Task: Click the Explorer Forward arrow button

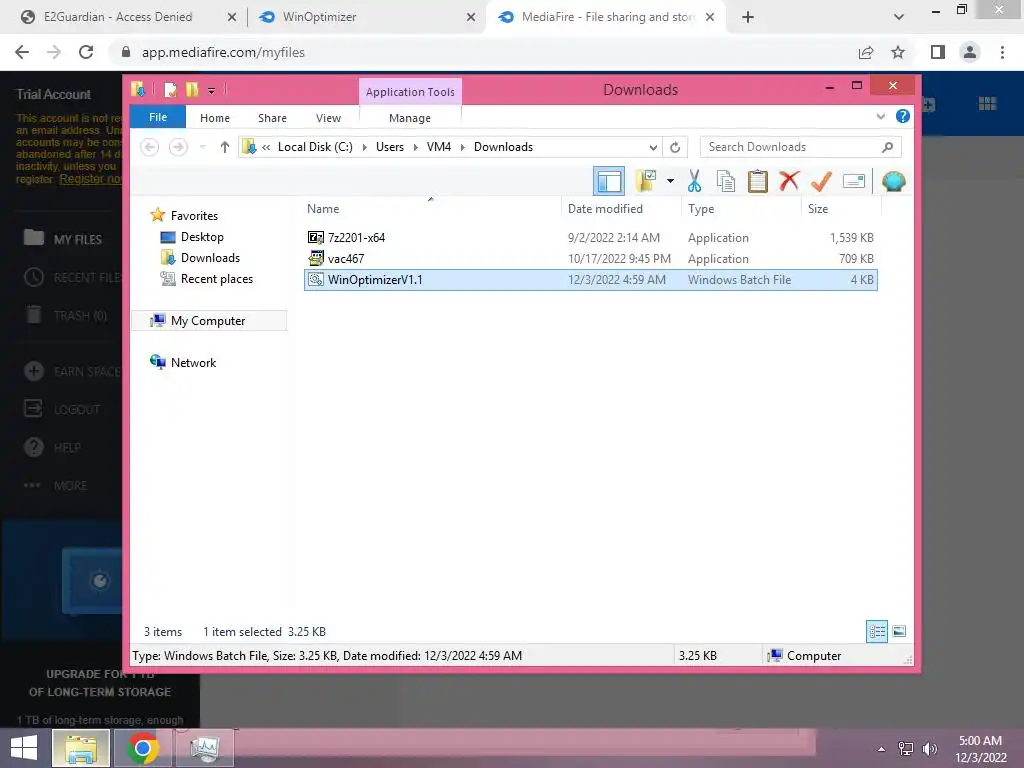Action: (178, 147)
